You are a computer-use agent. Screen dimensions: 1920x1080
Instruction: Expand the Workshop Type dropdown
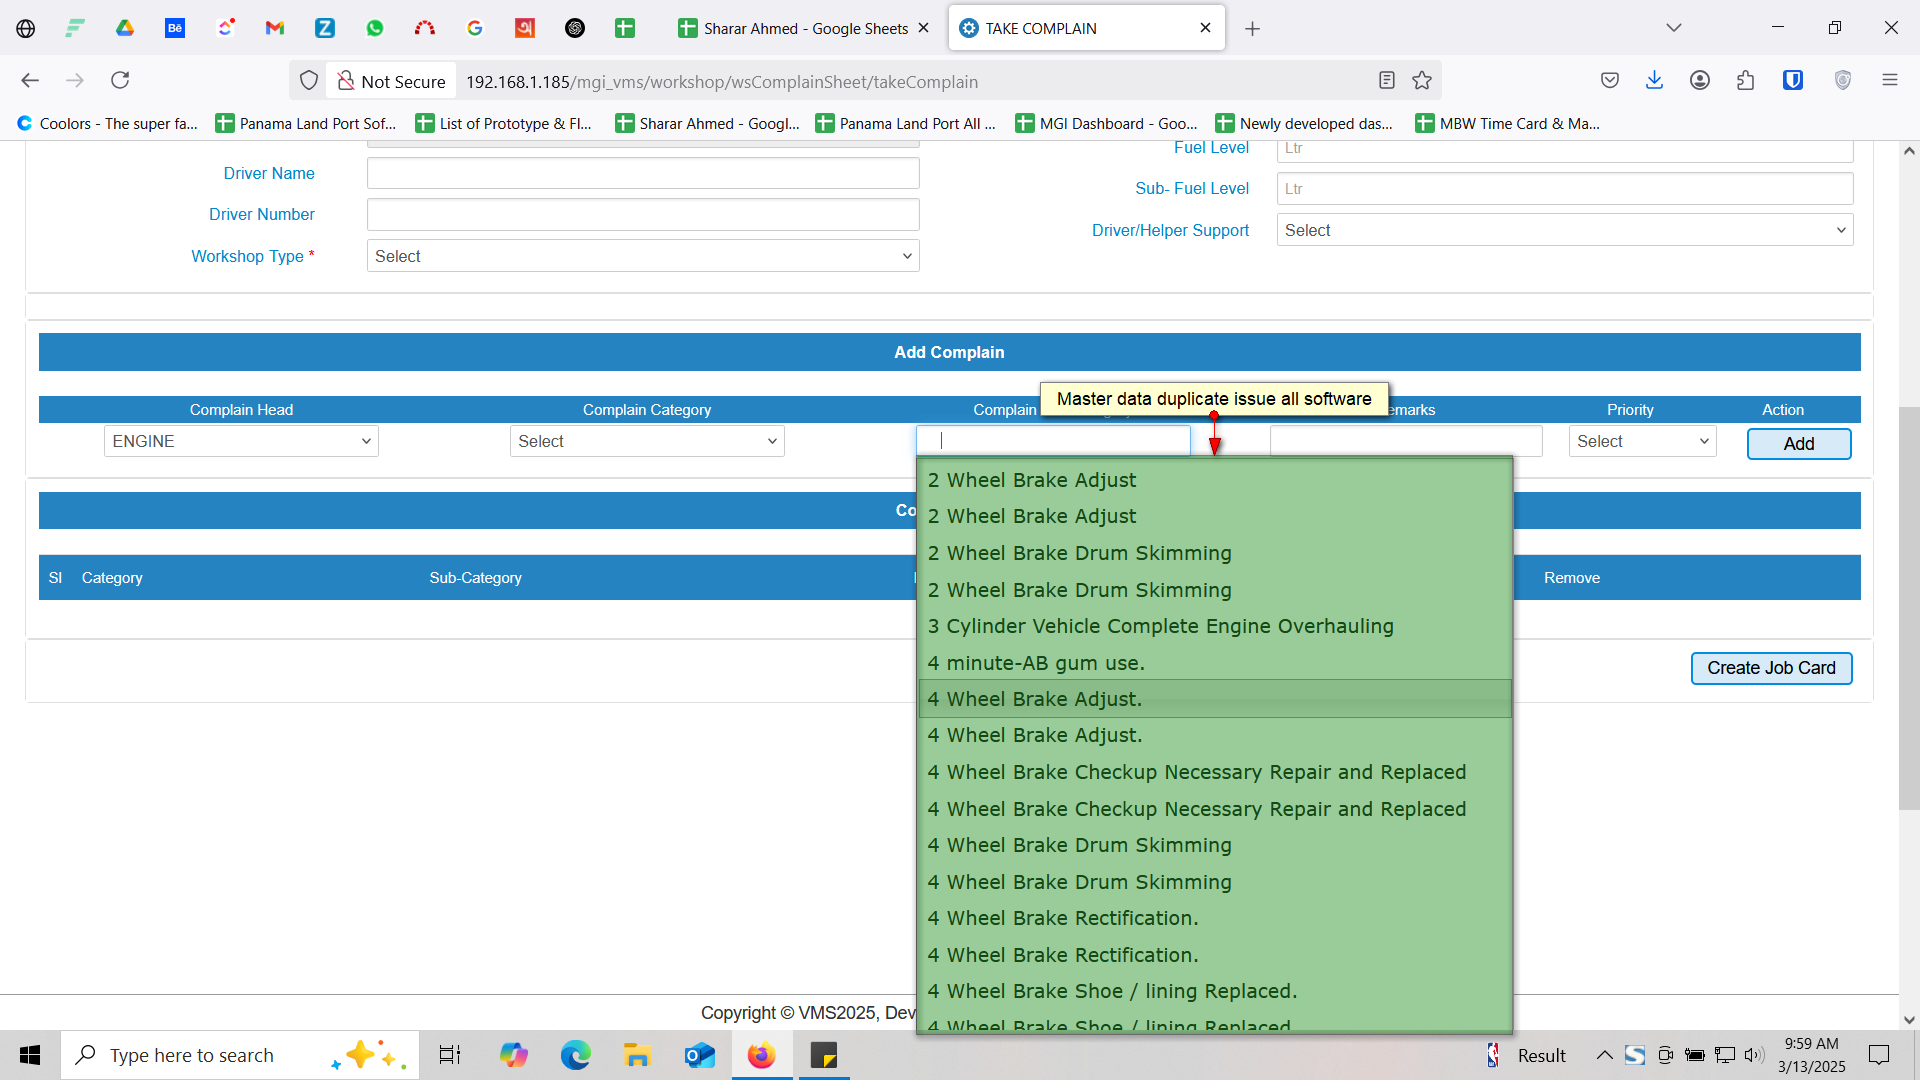642,256
